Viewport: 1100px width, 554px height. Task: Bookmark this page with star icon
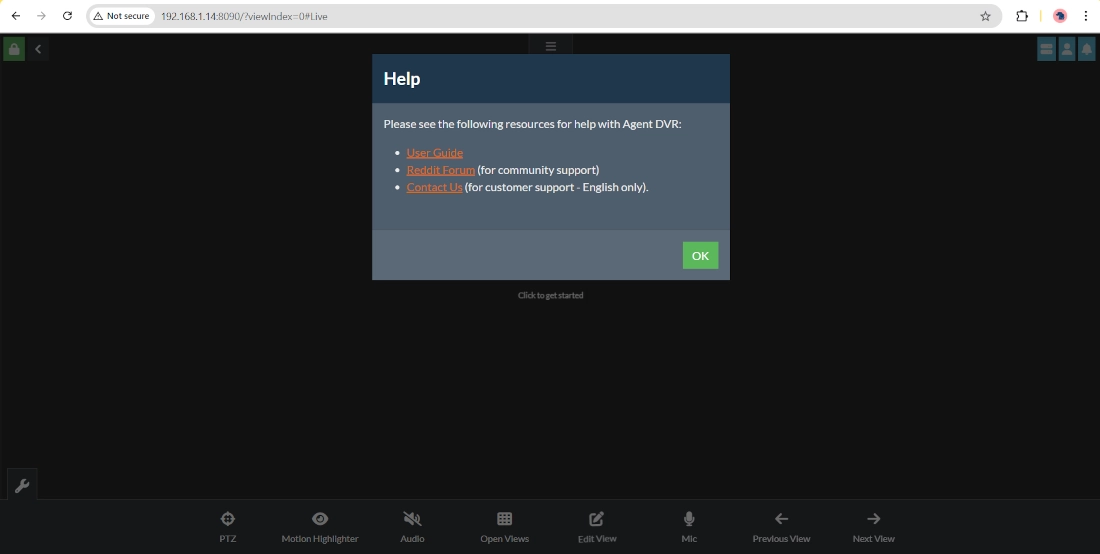tap(985, 16)
